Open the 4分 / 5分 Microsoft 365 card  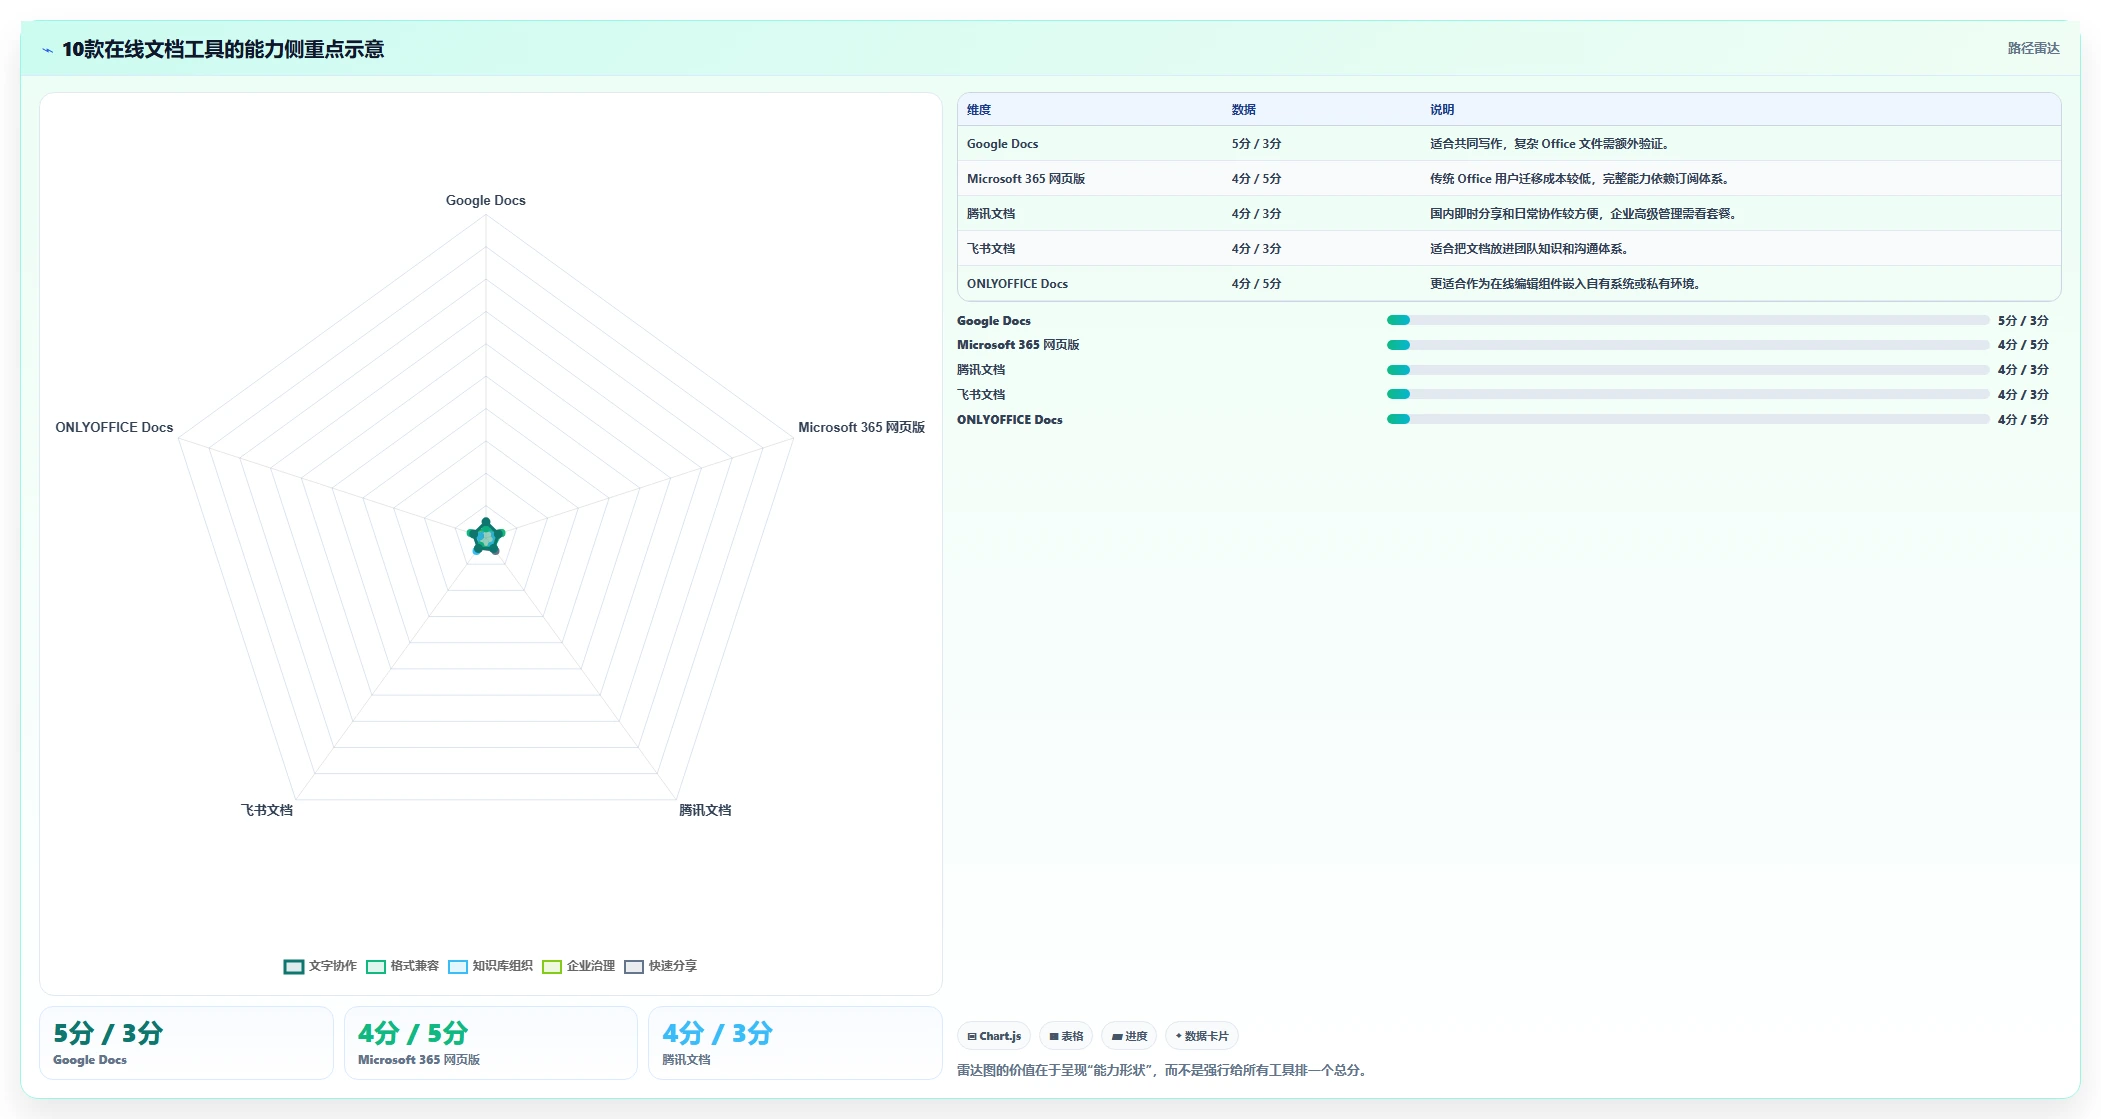491,1043
